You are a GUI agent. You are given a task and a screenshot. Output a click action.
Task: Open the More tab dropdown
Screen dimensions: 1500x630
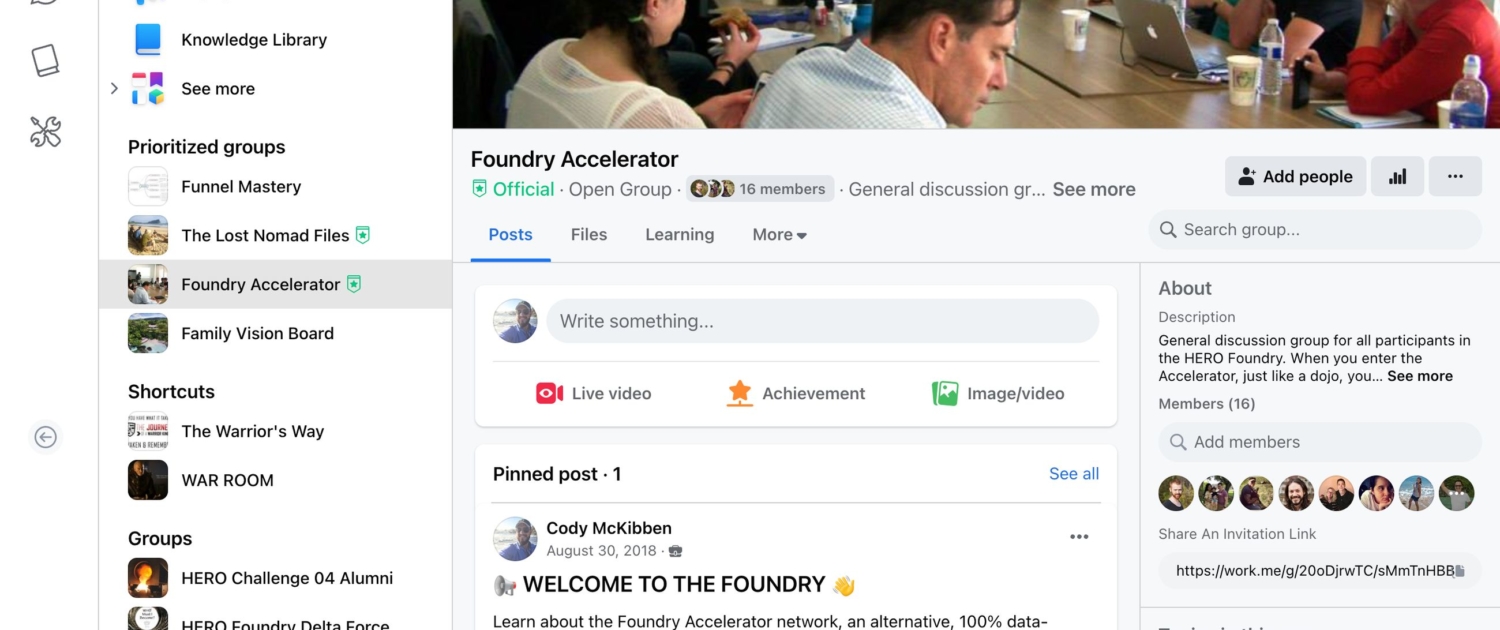pos(779,235)
